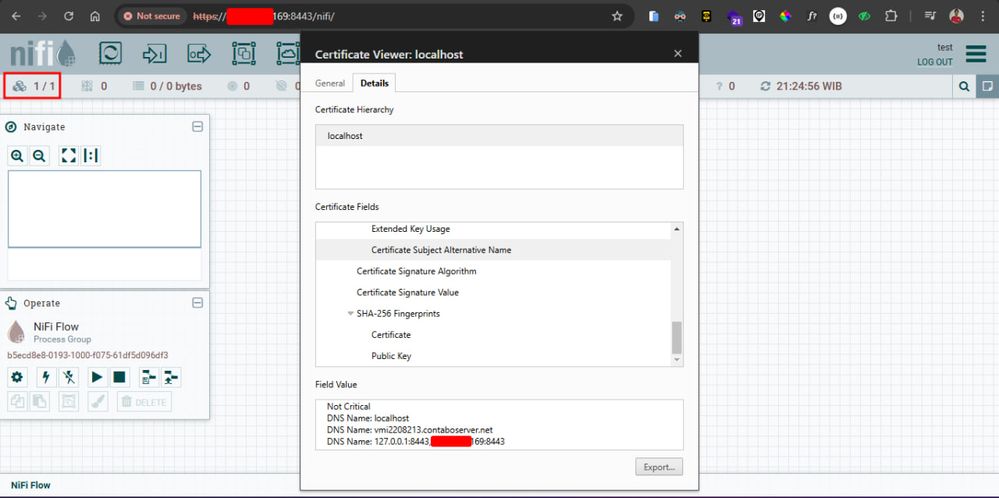Click the process group id b5ecd8e8 text
The image size is (999, 498).
click(88, 355)
